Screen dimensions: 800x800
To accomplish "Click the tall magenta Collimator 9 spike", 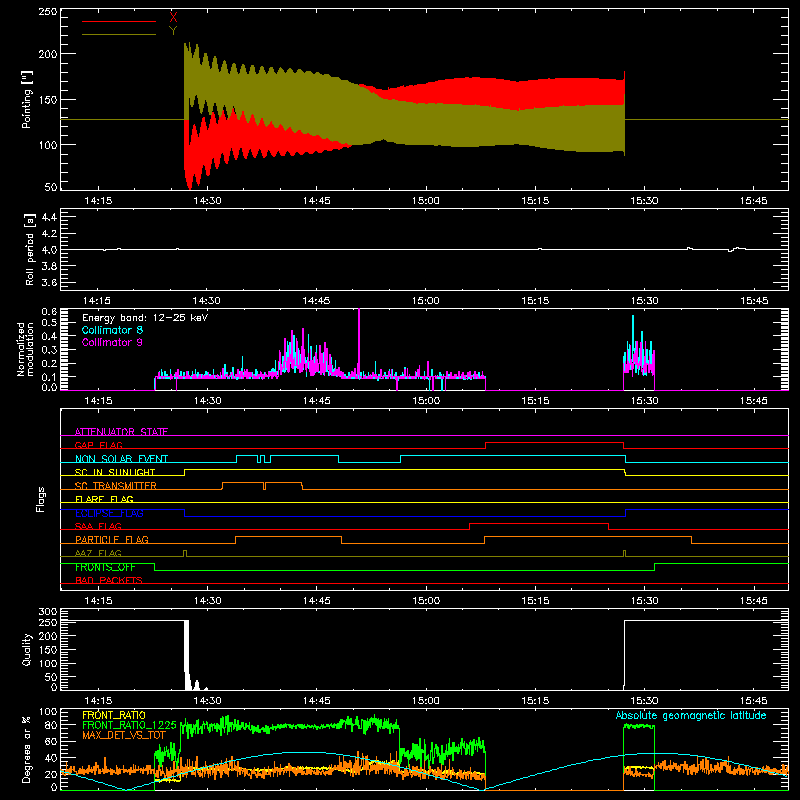I will [359, 342].
